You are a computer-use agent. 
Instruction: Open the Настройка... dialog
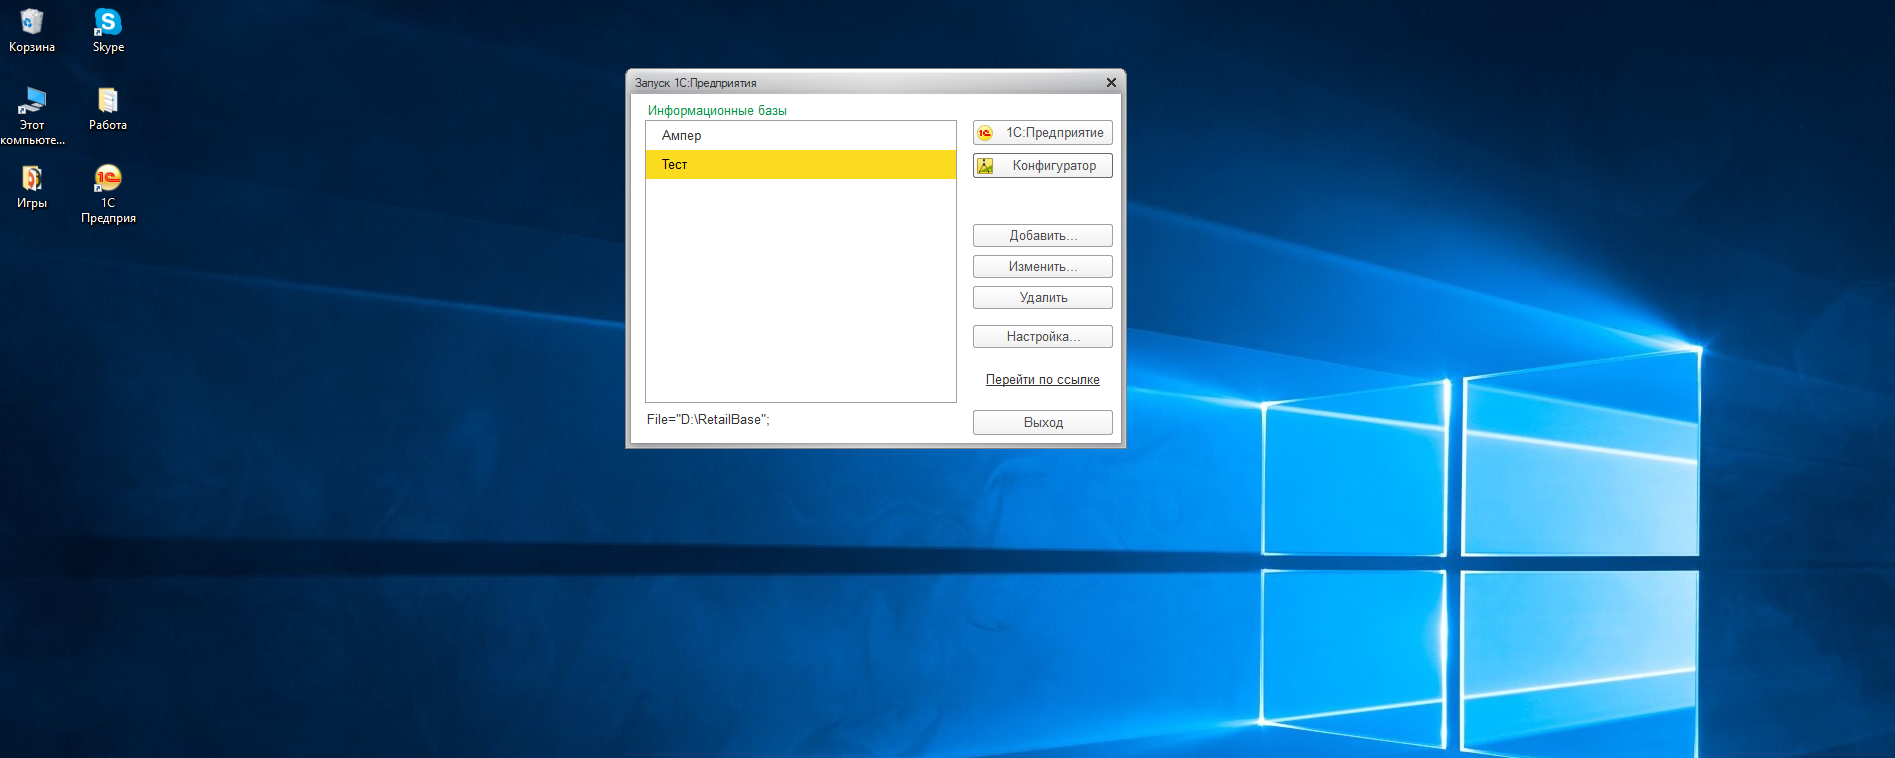pyautogui.click(x=1043, y=337)
